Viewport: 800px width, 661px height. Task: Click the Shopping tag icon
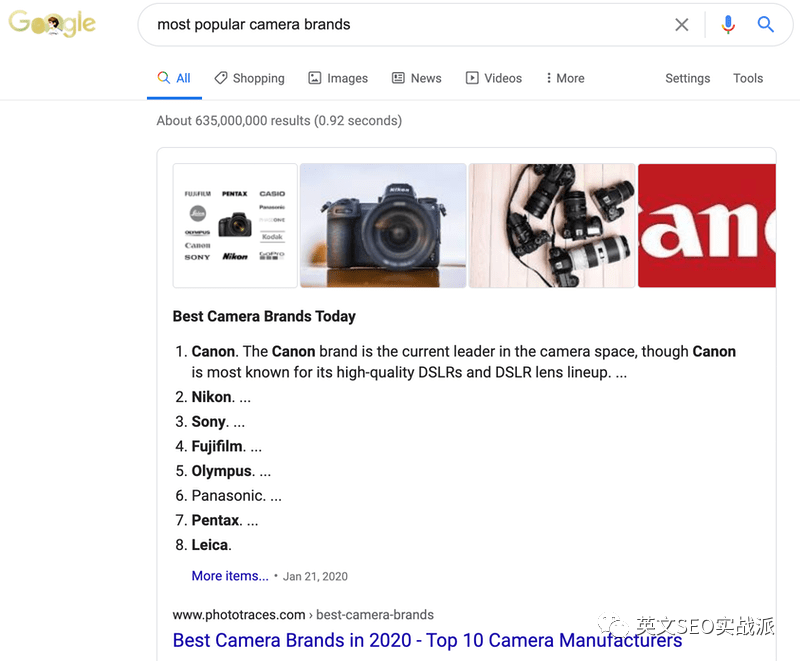click(220, 78)
